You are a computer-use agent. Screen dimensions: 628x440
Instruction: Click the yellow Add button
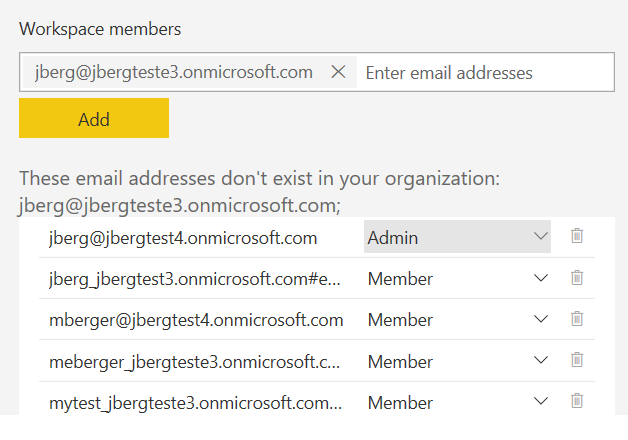tap(94, 118)
